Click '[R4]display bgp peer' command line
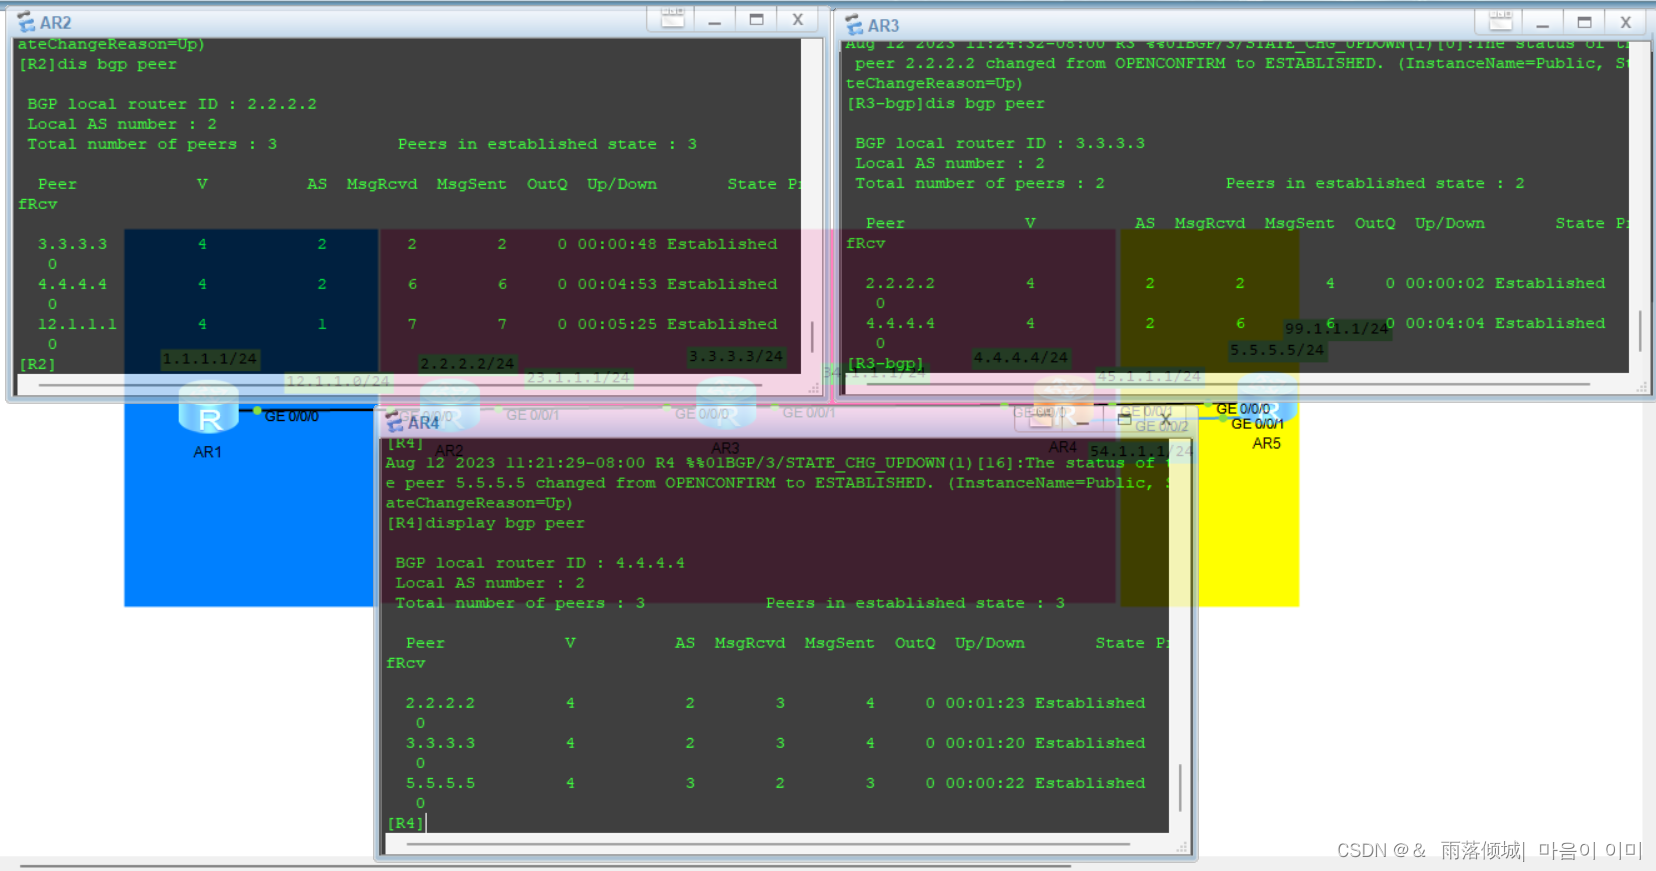 [485, 523]
